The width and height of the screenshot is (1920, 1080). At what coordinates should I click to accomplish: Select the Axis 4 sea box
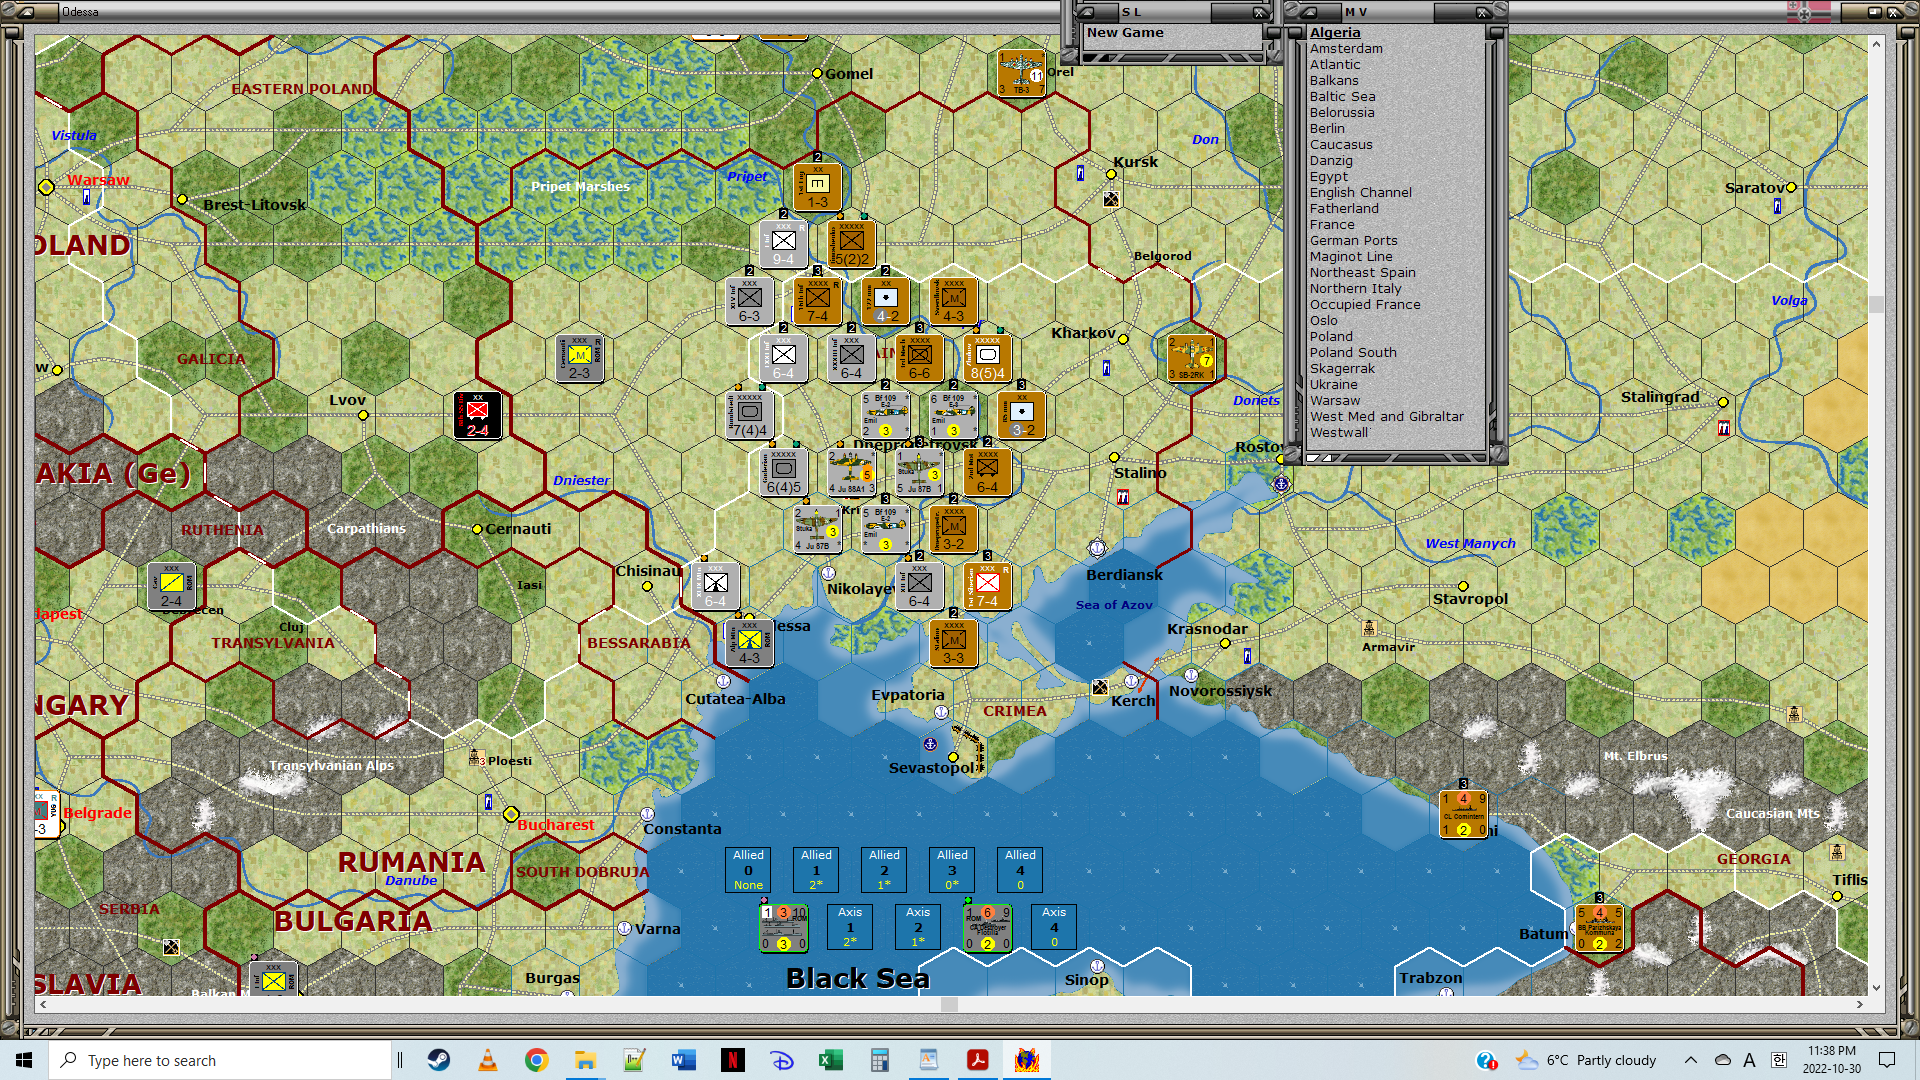coord(1054,927)
